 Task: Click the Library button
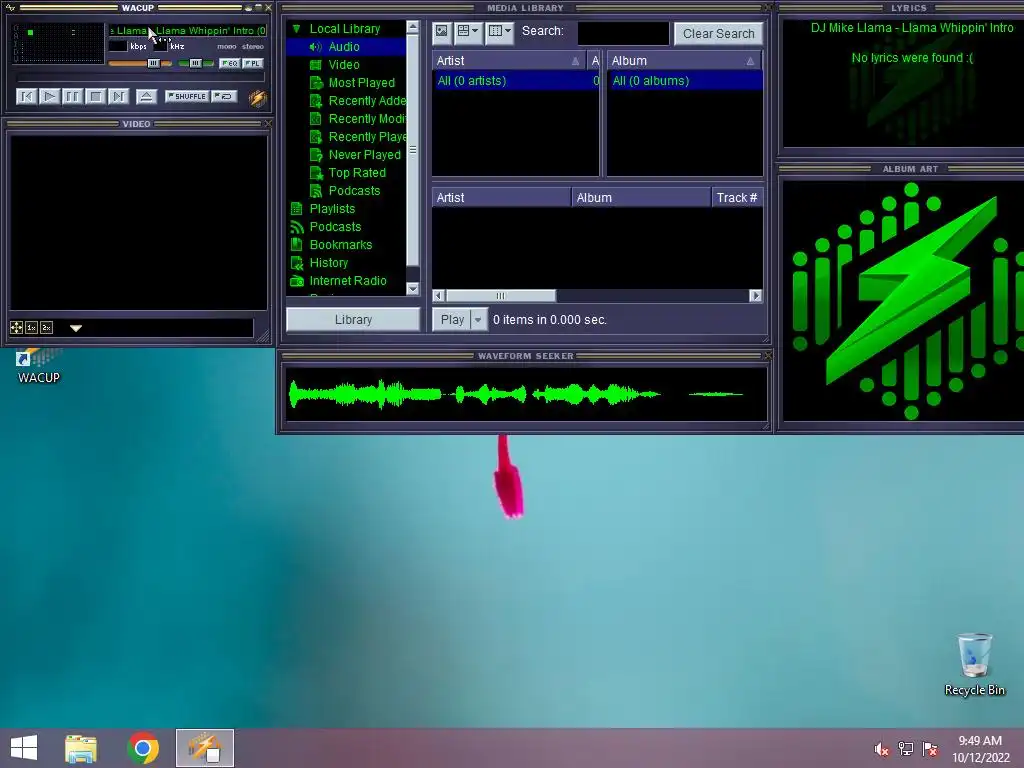pyautogui.click(x=353, y=319)
